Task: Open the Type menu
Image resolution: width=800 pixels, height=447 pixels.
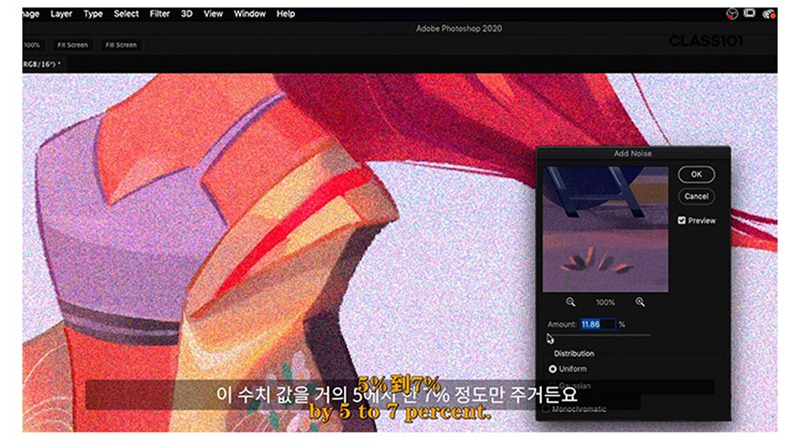Action: point(93,14)
